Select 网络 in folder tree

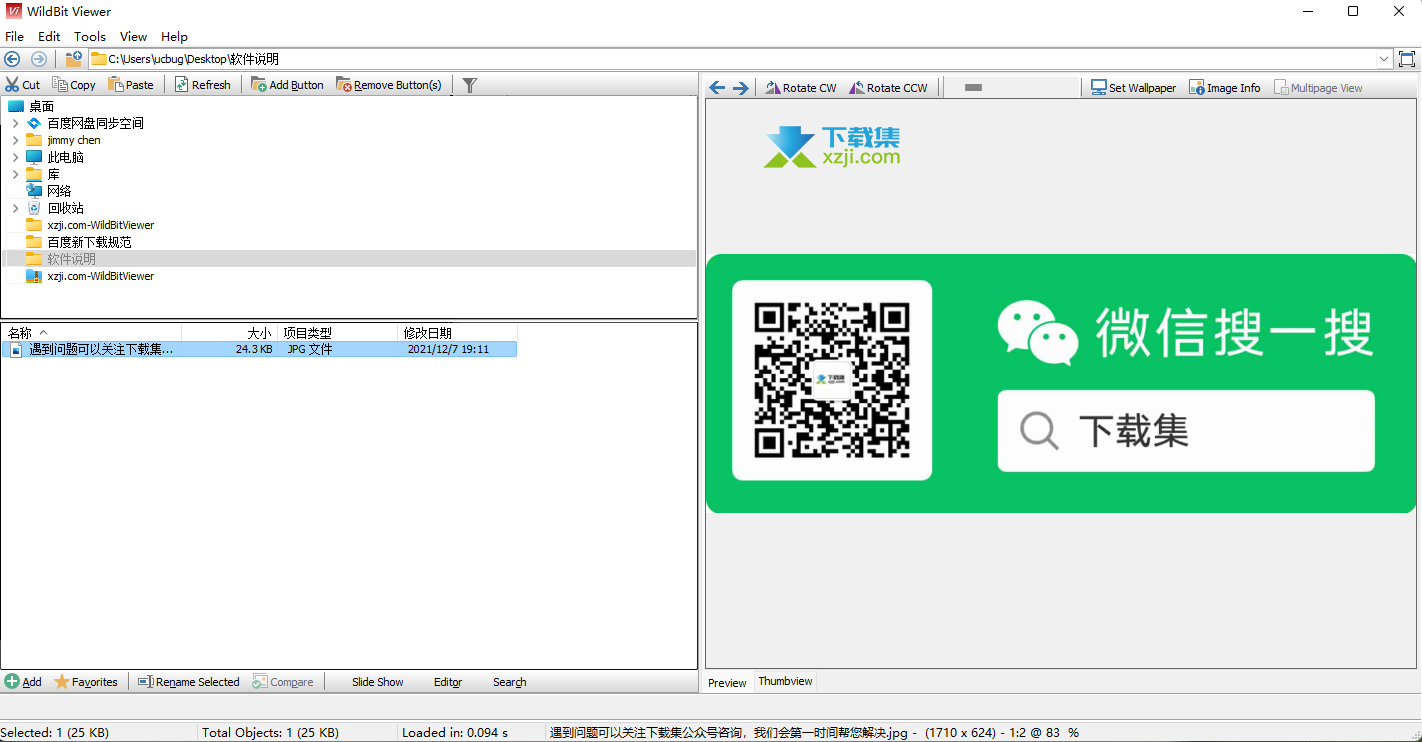point(59,191)
